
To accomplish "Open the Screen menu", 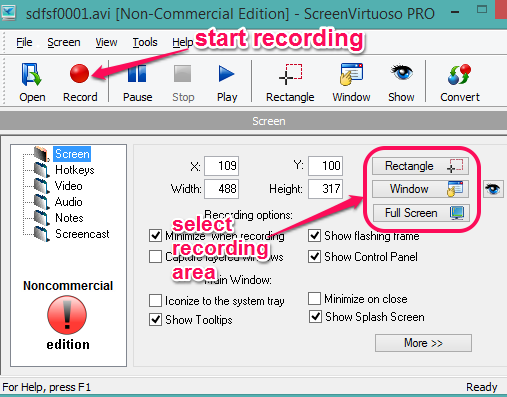I will click(x=64, y=42).
